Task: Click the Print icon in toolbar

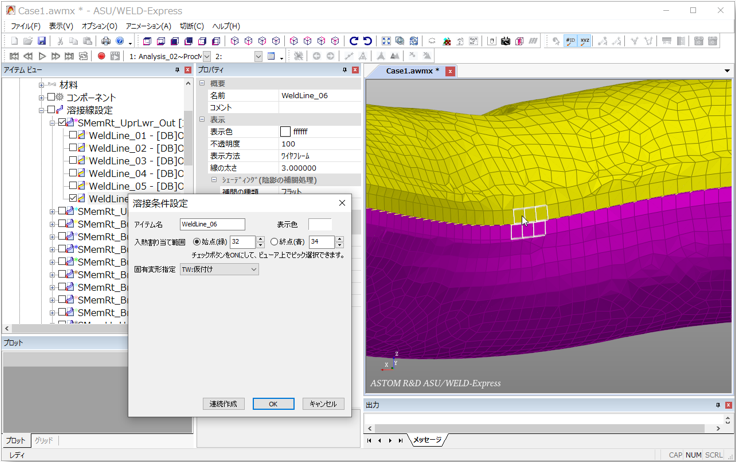Action: coord(105,41)
